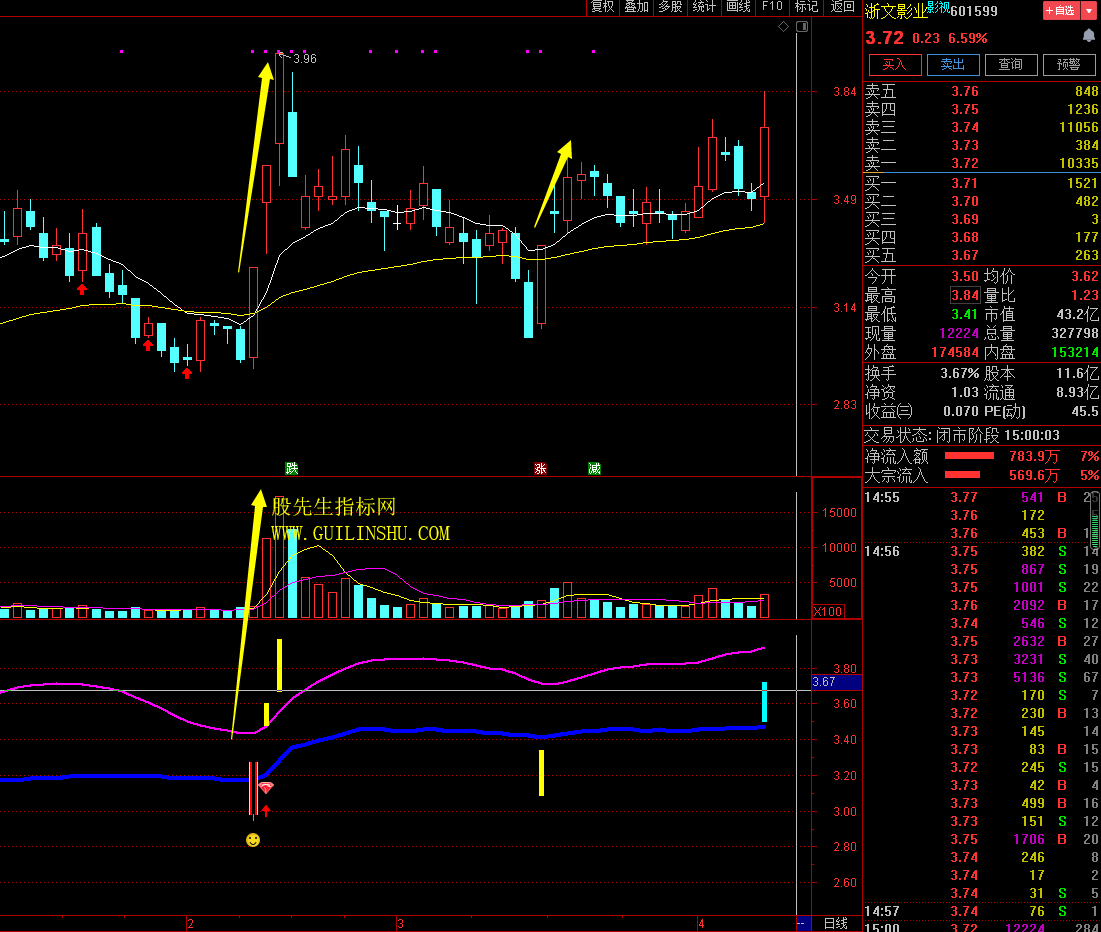Image resolution: width=1101 pixels, height=932 pixels.
Task: Click the 3.96 high price label
Action: [x=305, y=59]
